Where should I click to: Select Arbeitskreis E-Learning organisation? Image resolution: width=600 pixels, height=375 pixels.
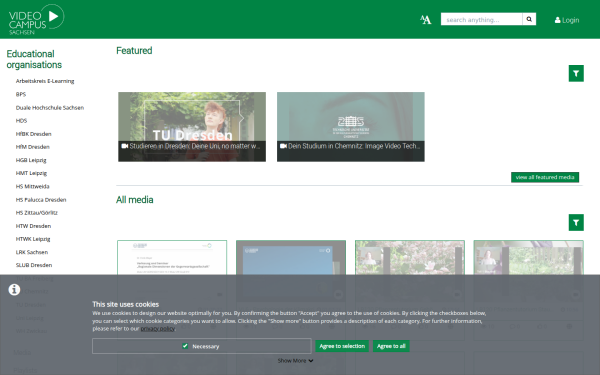point(45,81)
